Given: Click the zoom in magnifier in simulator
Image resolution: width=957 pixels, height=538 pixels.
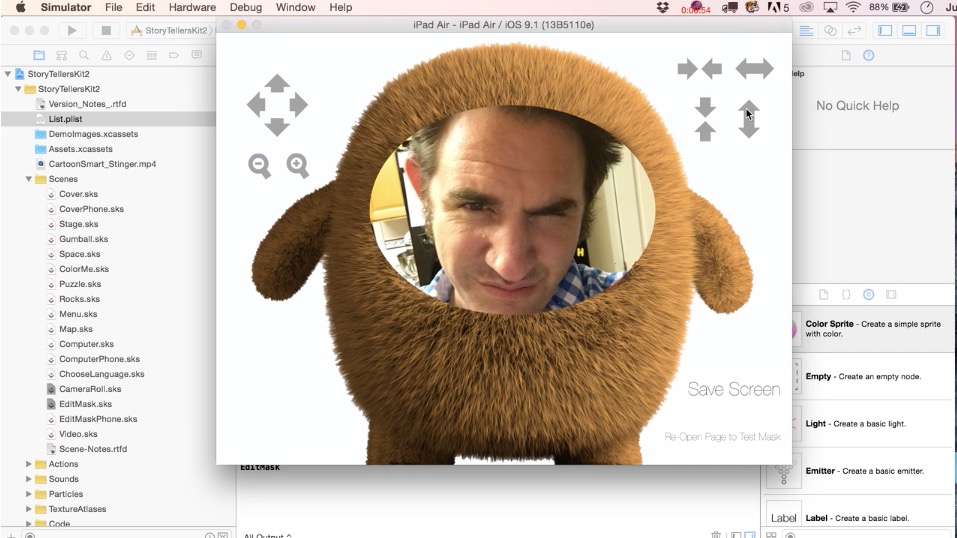Looking at the screenshot, I should tap(298, 166).
